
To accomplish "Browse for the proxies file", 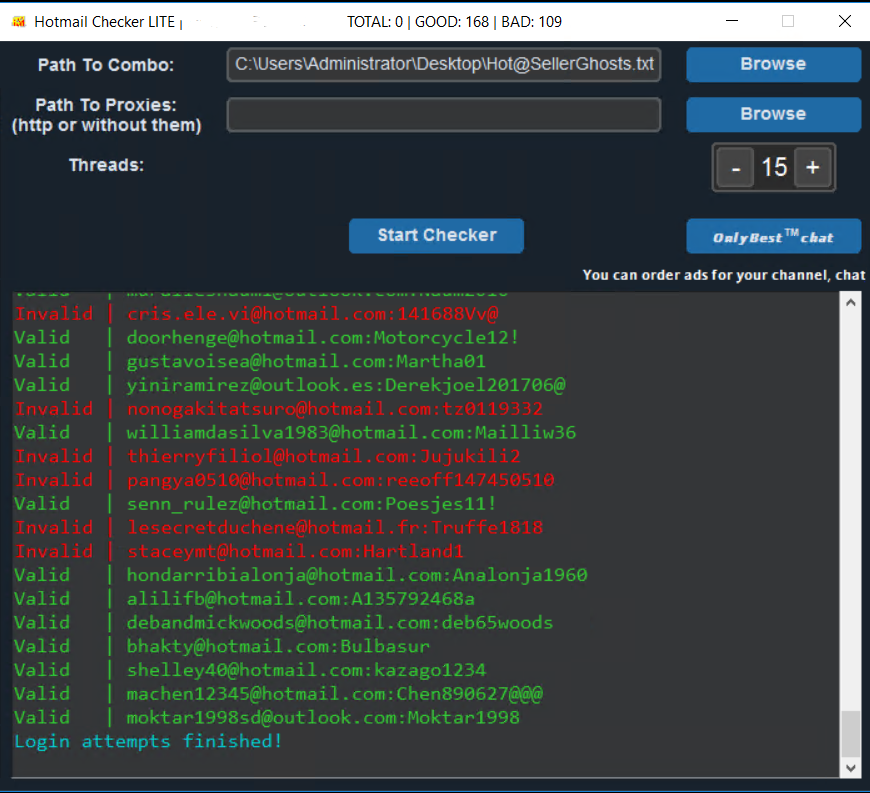I will (x=772, y=114).
